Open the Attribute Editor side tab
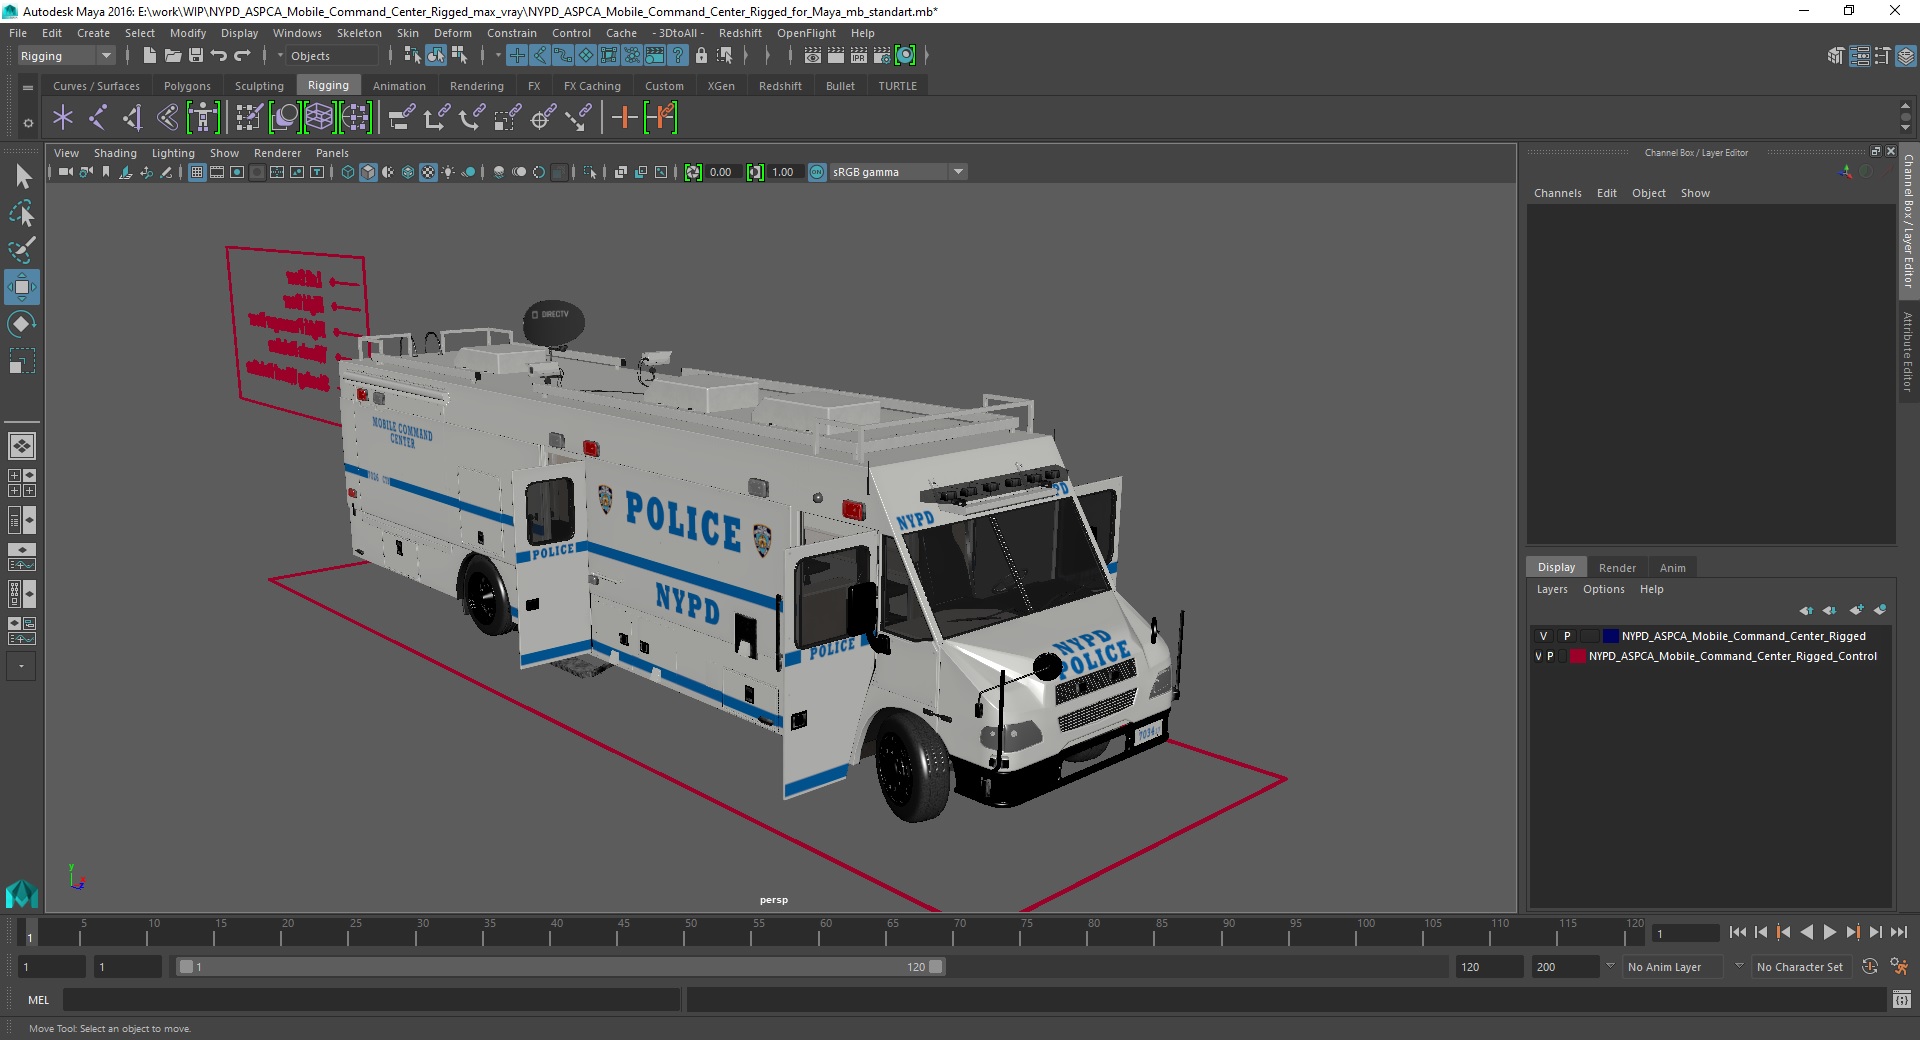This screenshot has width=1920, height=1040. click(1908, 350)
